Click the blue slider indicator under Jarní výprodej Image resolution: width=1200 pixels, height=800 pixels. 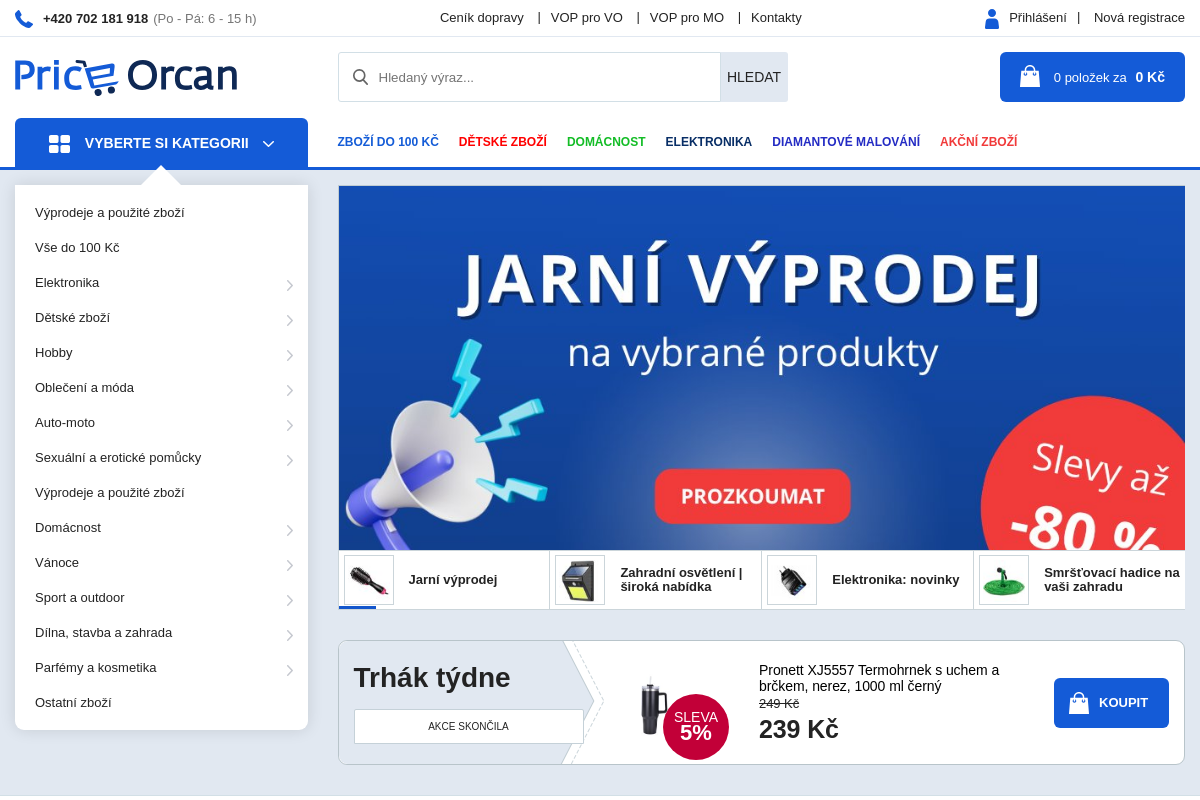click(x=359, y=608)
